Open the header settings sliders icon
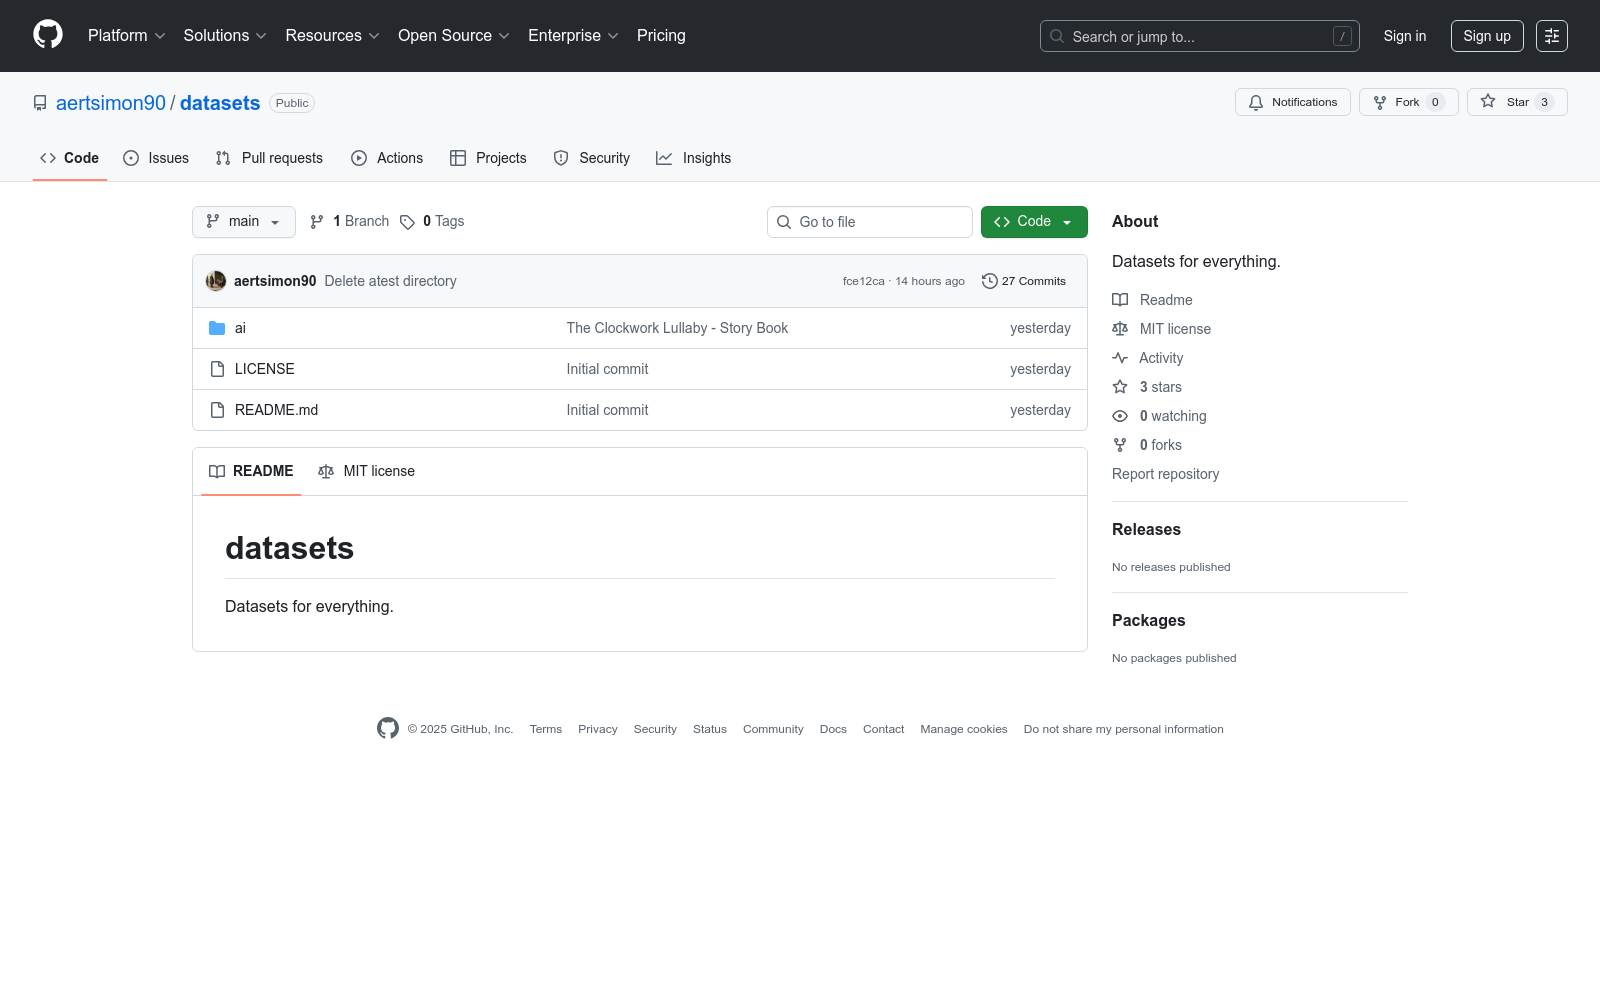 point(1552,36)
